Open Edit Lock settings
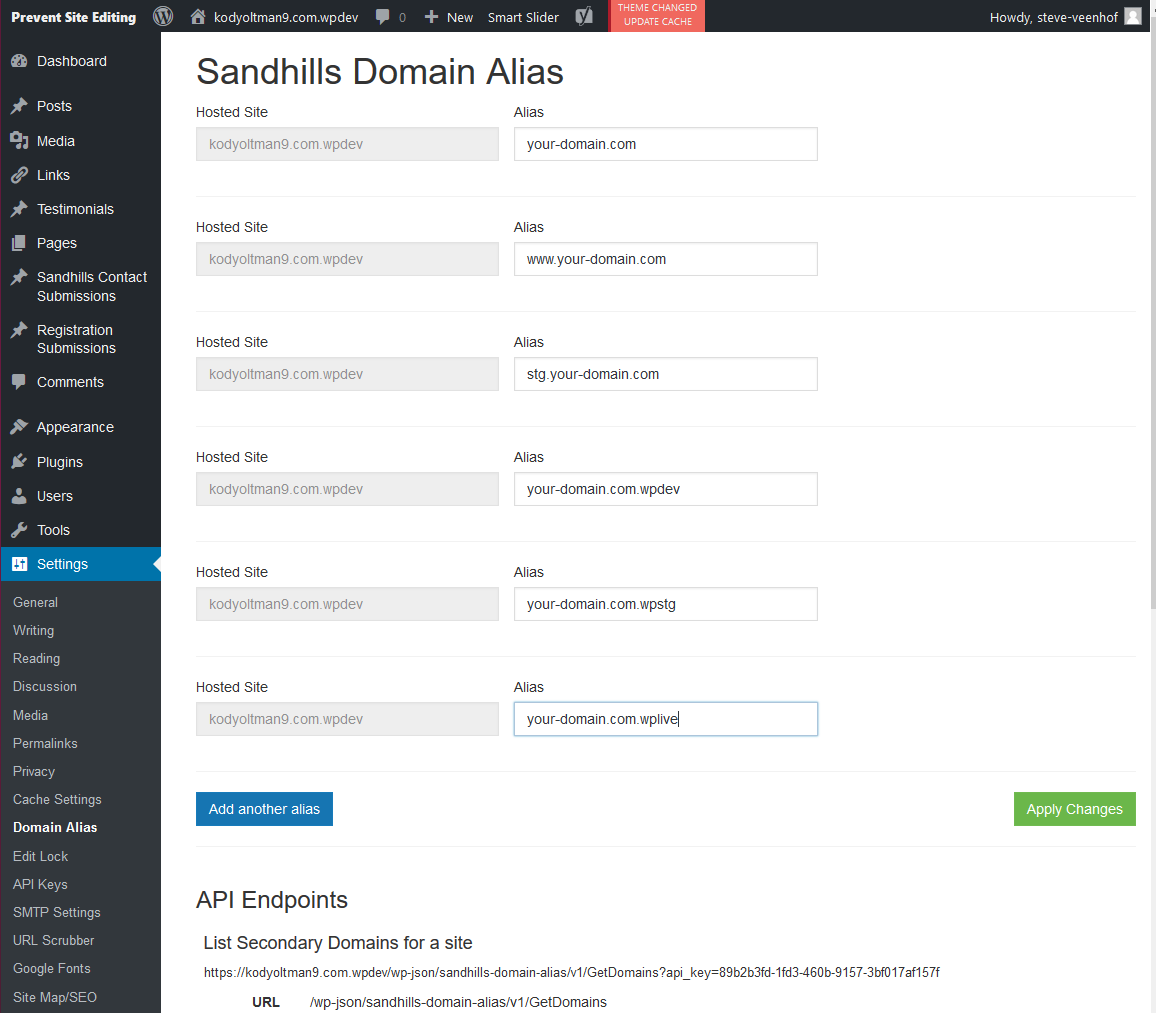Screen dimensions: 1156x1013 coord(41,856)
